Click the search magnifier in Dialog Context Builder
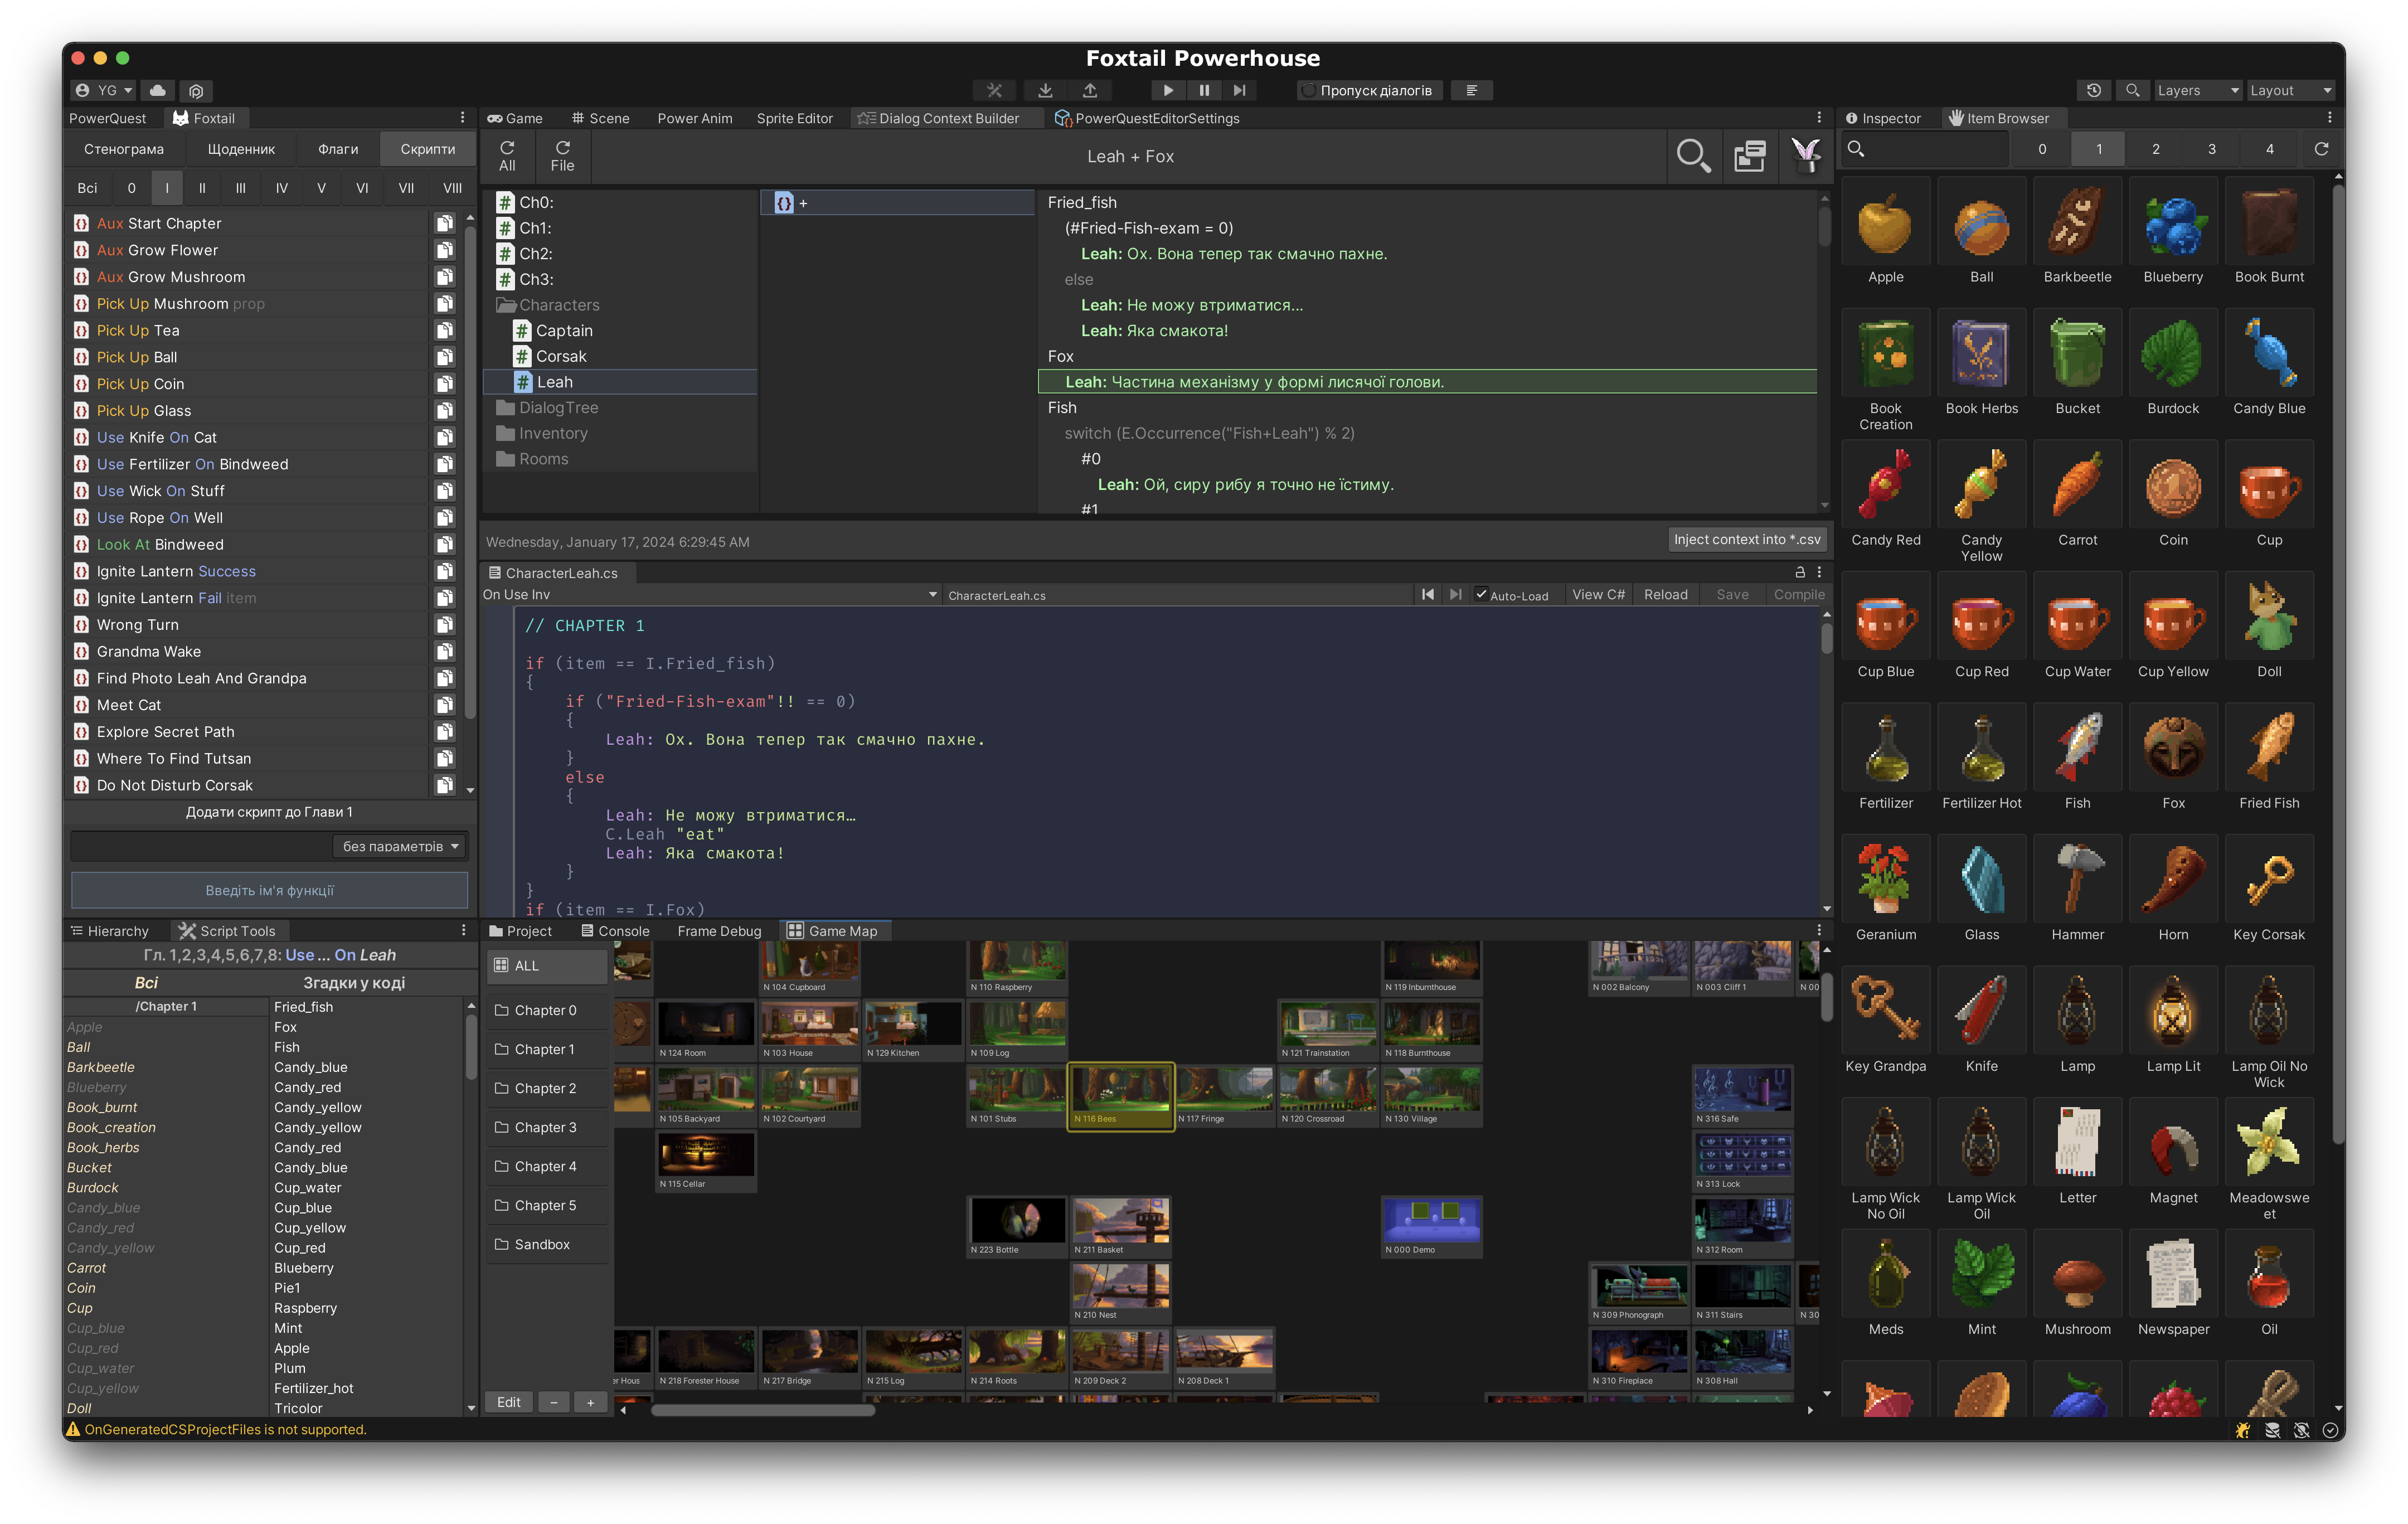 [x=1693, y=156]
